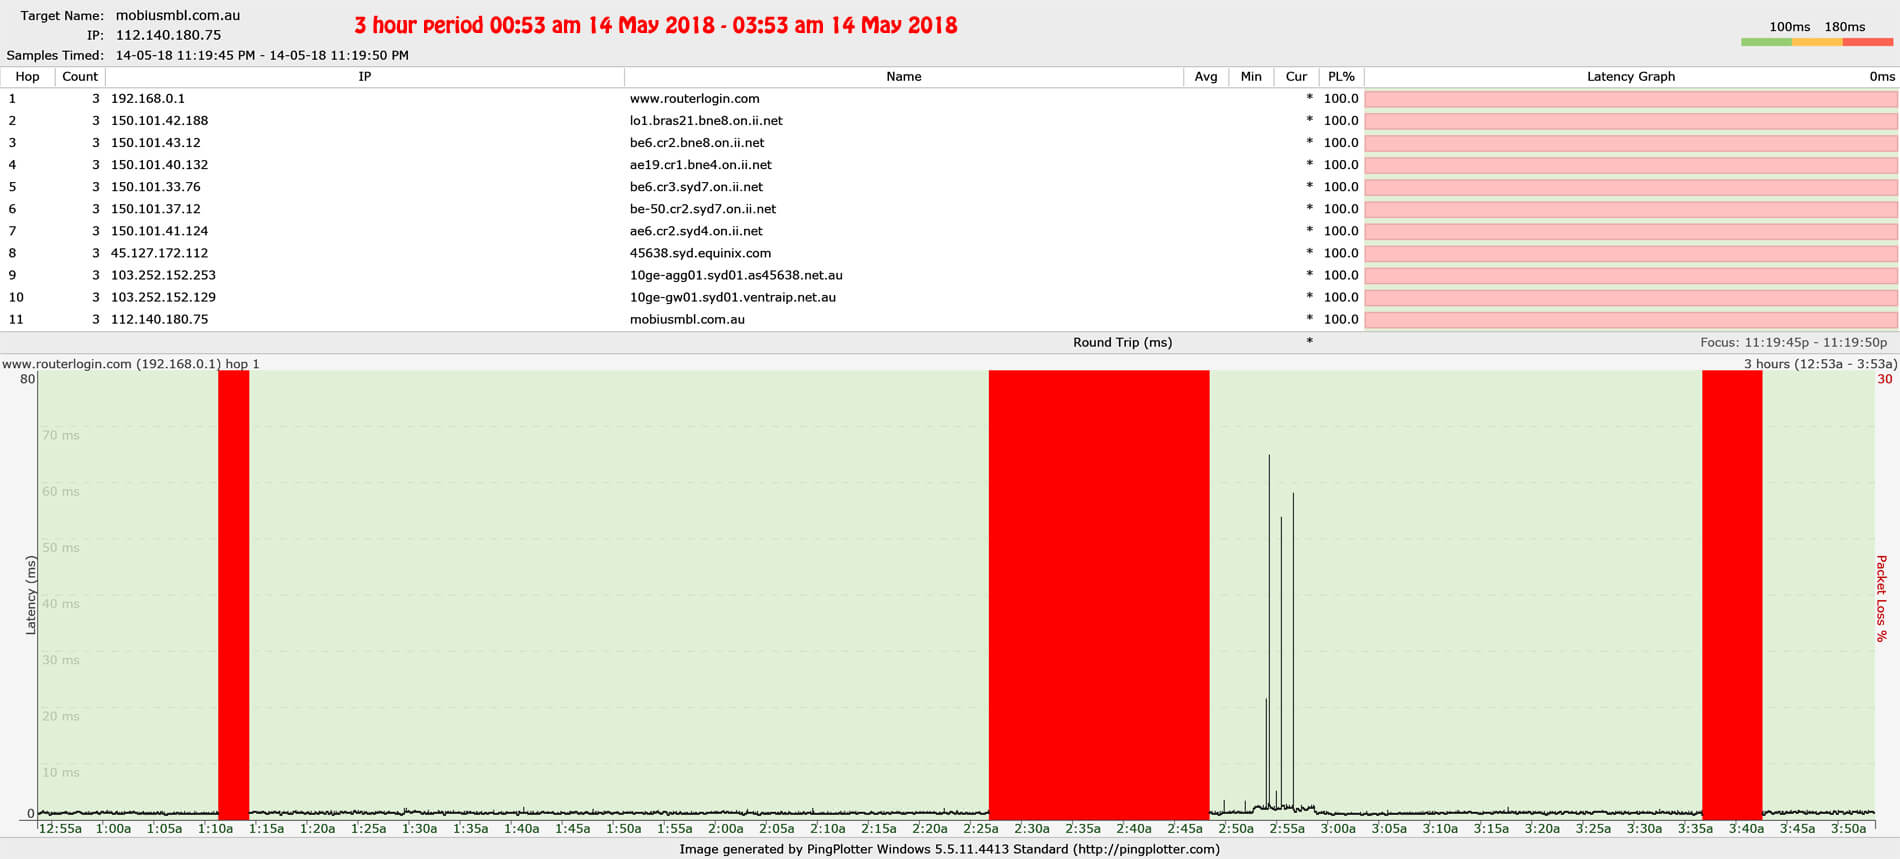
Task: Click the red 3 hour period heading
Action: (656, 25)
